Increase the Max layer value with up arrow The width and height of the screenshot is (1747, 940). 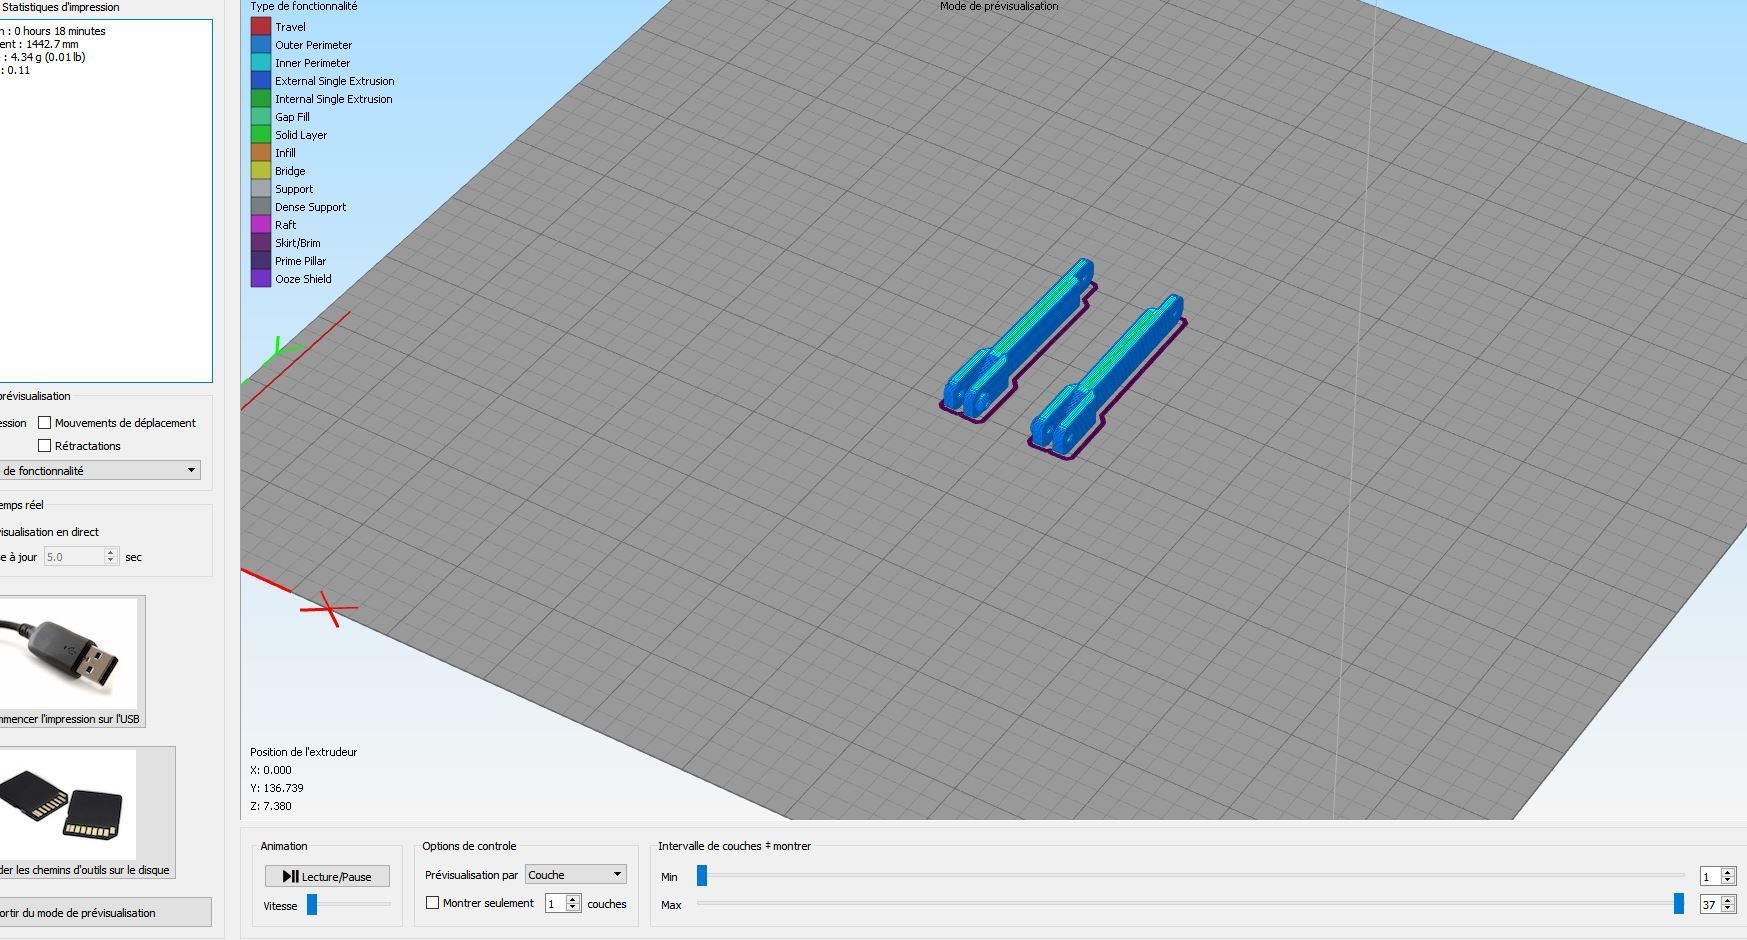[1728, 900]
